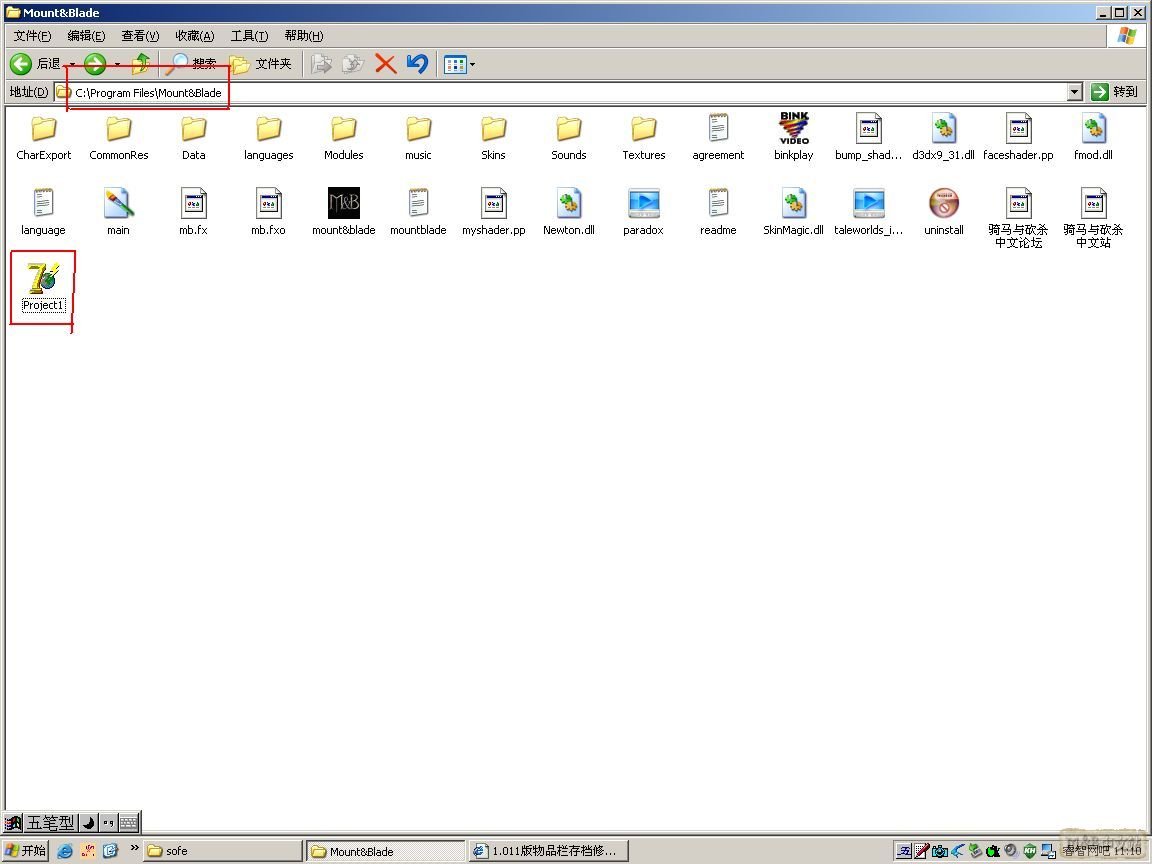This screenshot has height=864, width=1152.
Task: Open the Modules folder
Action: coord(343,129)
